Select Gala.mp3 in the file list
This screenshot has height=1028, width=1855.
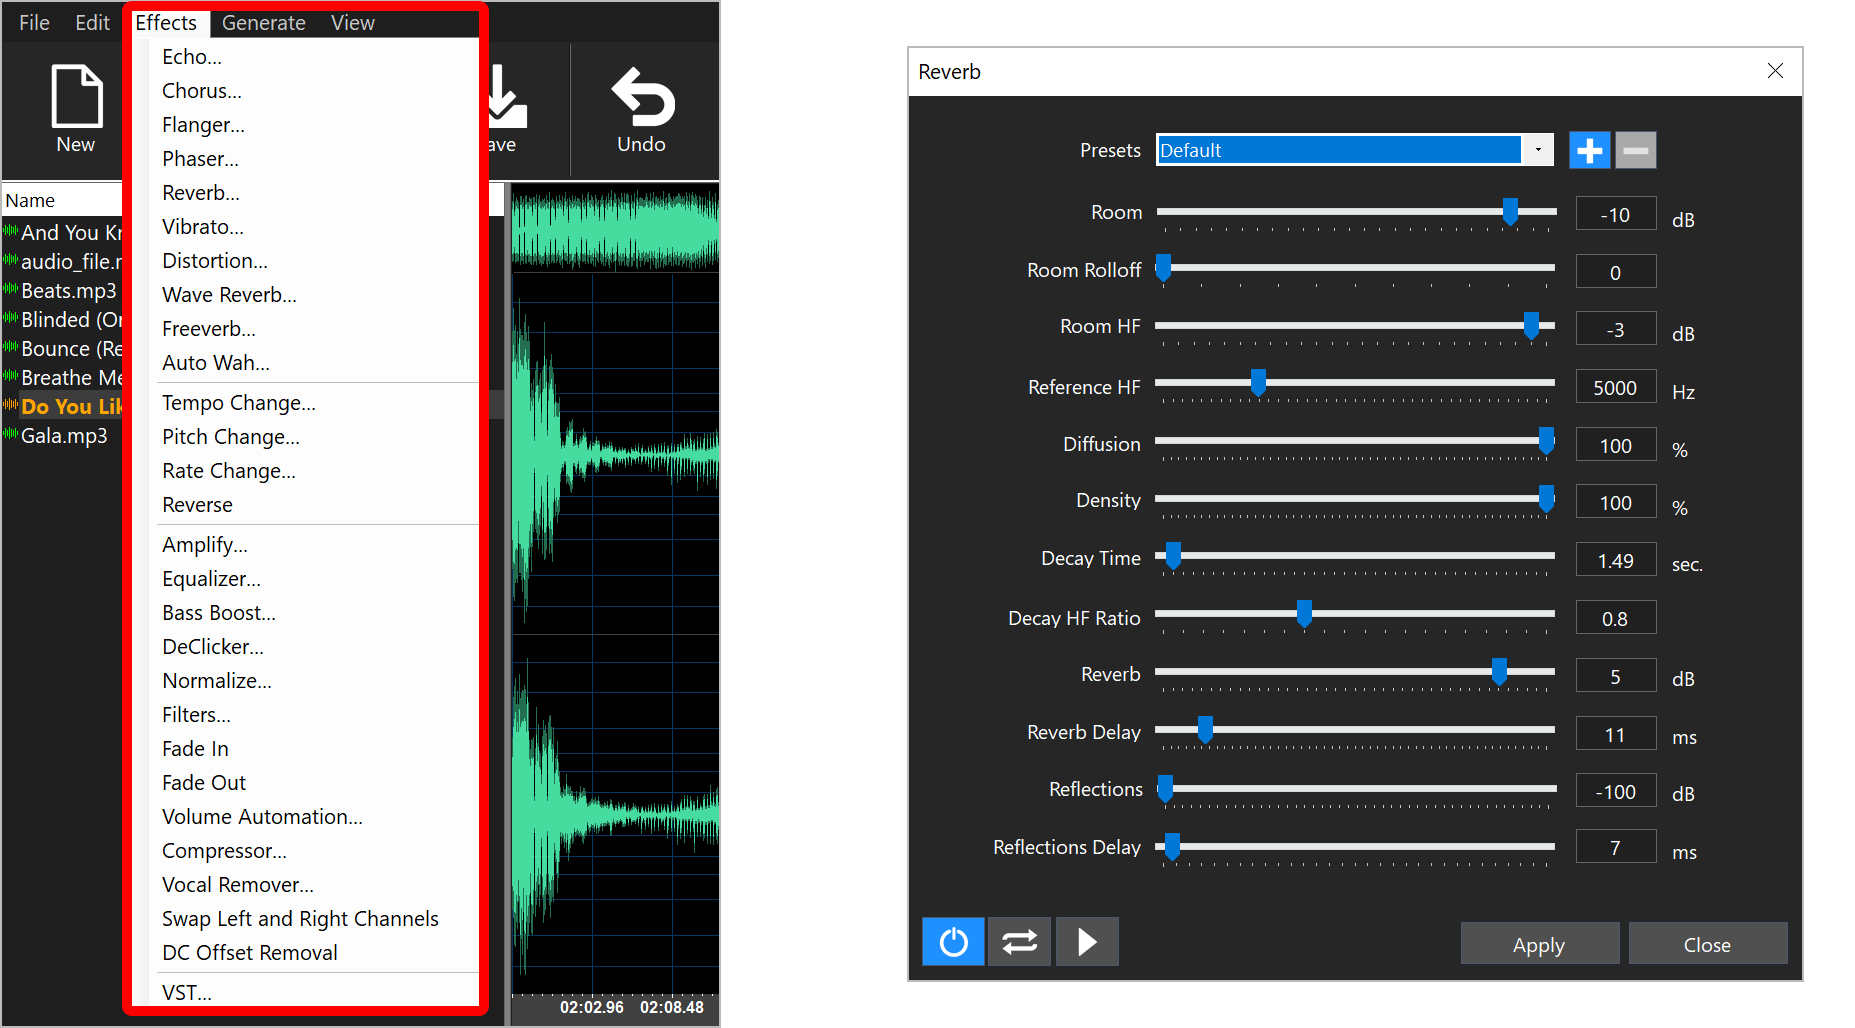[62, 436]
